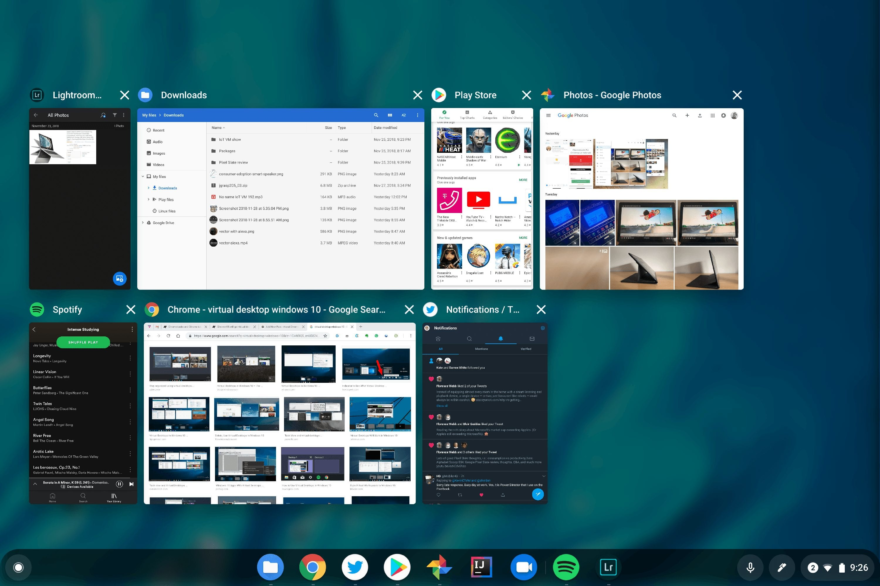Launch Lightroom from the shelf
The height and width of the screenshot is (586, 880).
click(x=608, y=567)
